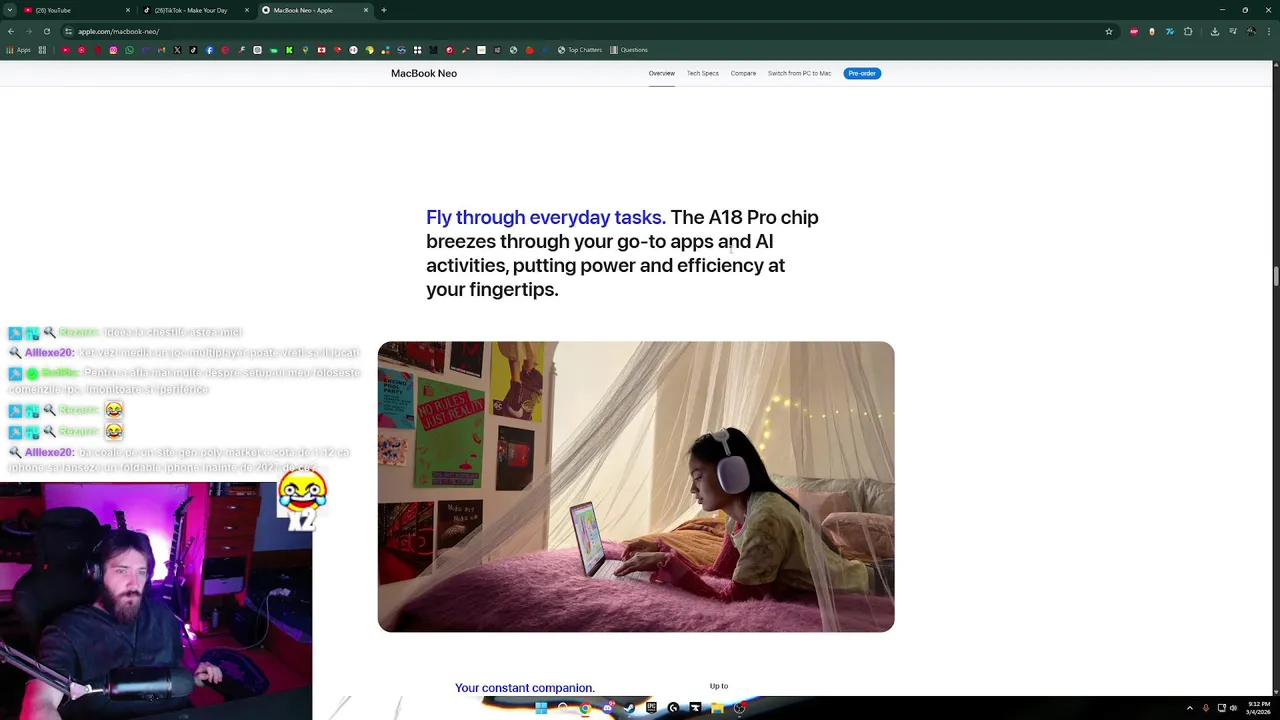Open the Apps bookmark shortcut
The width and height of the screenshot is (1280, 720).
point(18,50)
